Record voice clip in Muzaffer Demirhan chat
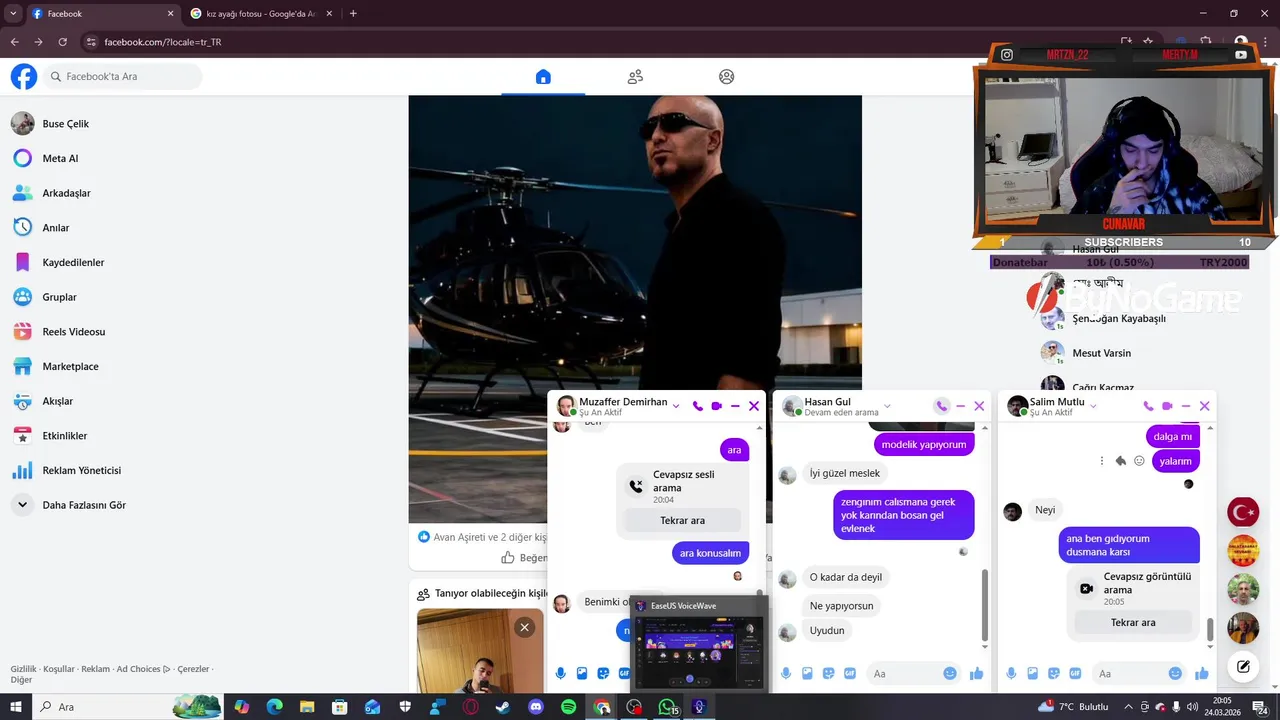Viewport: 1280px width, 720px height. tap(561, 673)
